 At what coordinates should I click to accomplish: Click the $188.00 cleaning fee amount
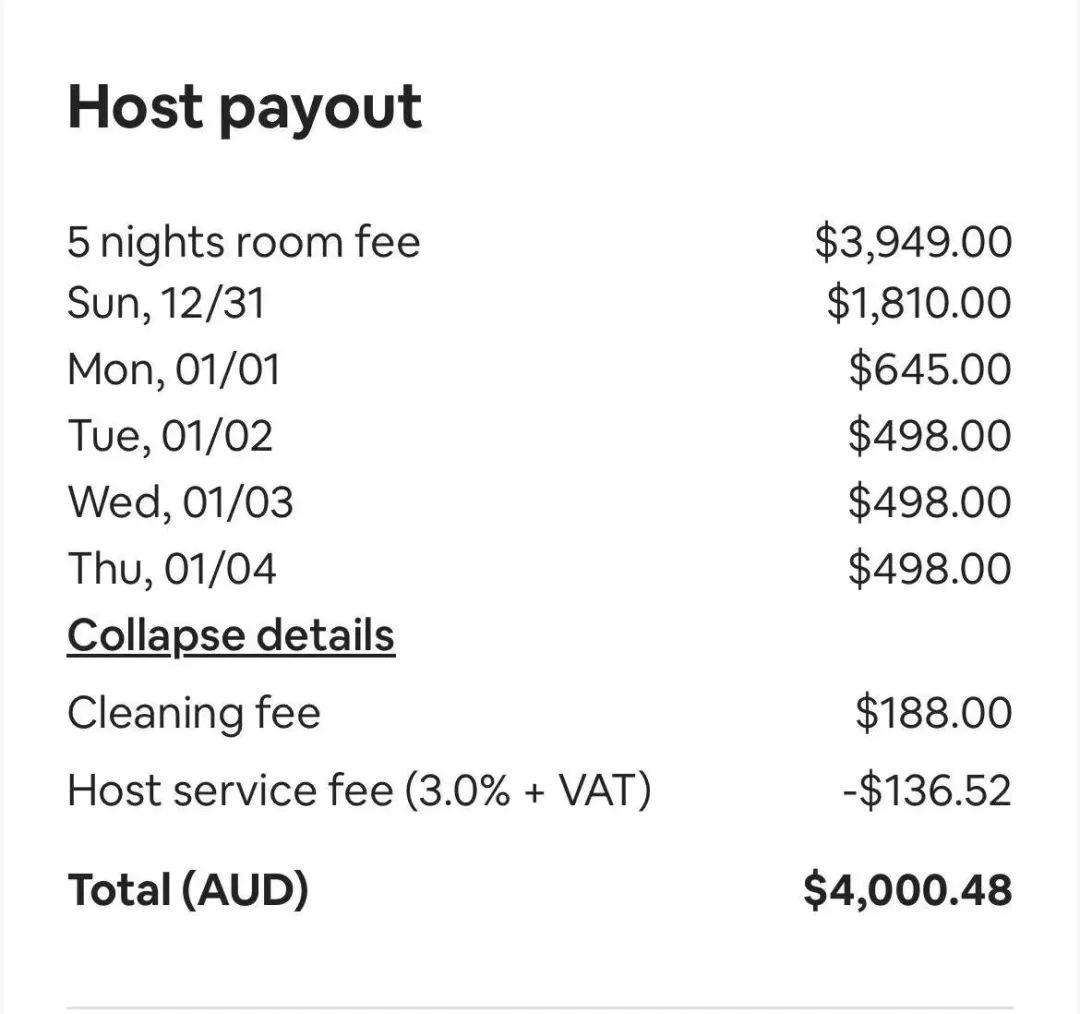(933, 714)
